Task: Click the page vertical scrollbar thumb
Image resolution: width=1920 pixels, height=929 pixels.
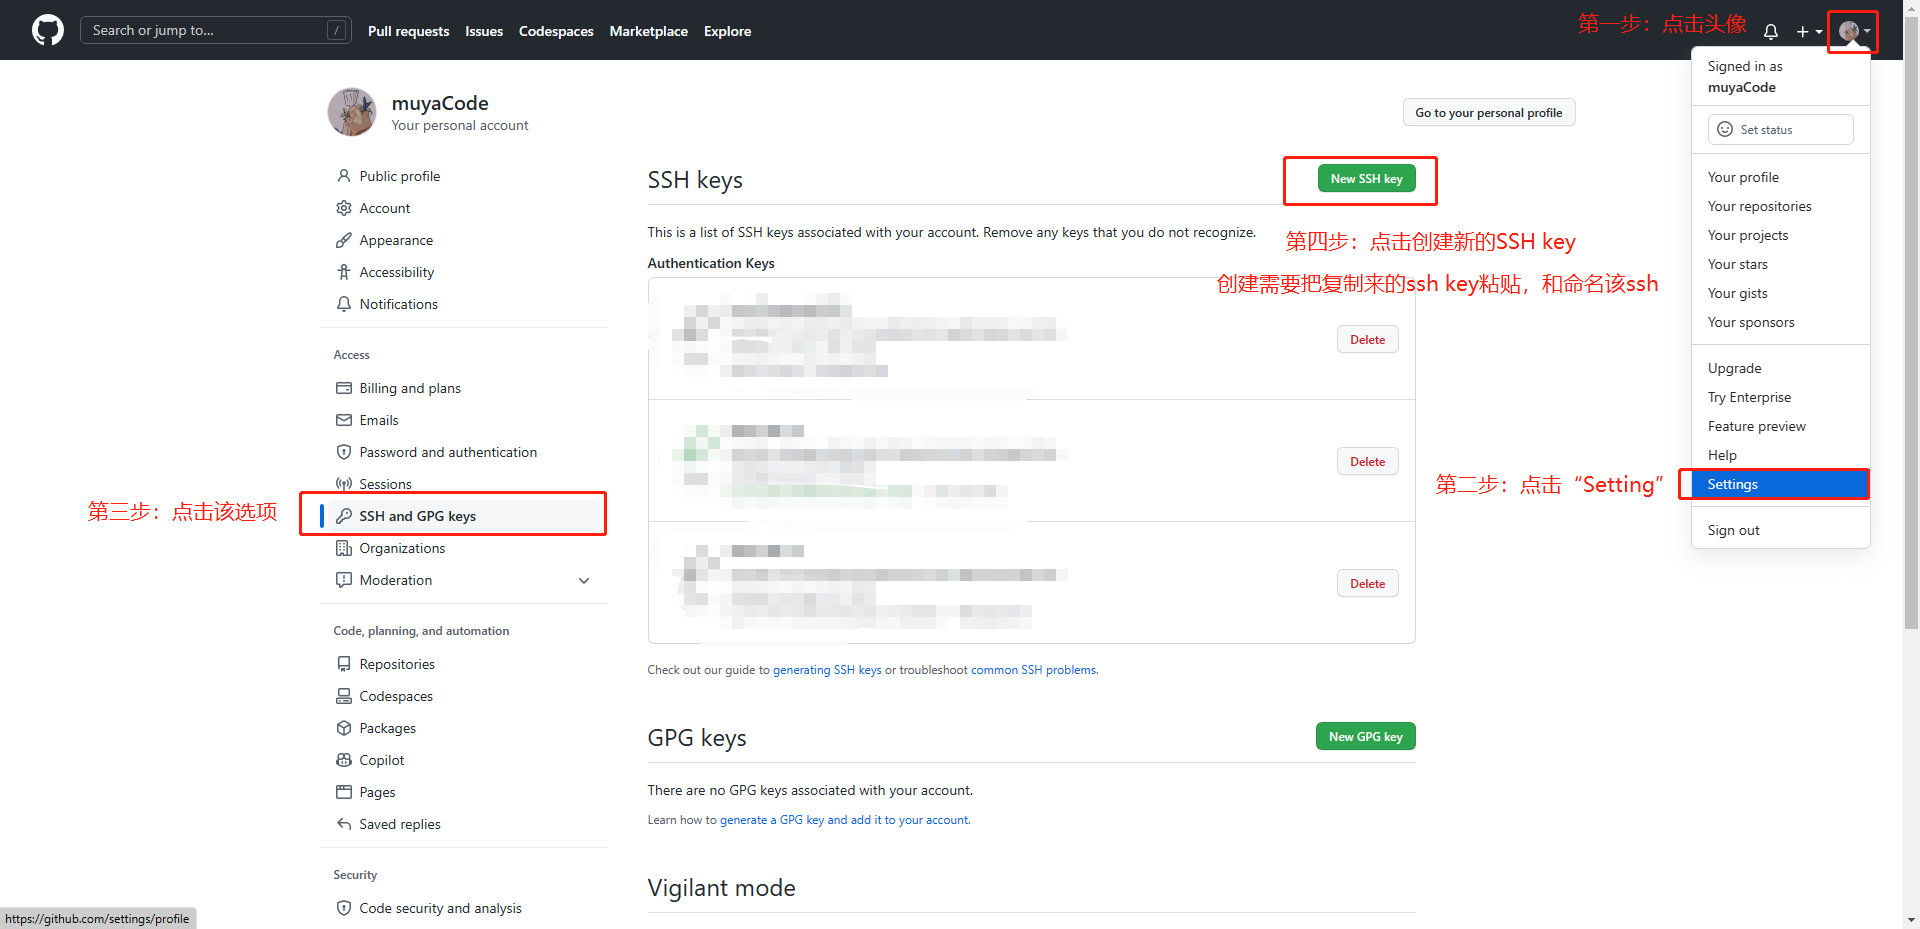Action: click(1911, 325)
